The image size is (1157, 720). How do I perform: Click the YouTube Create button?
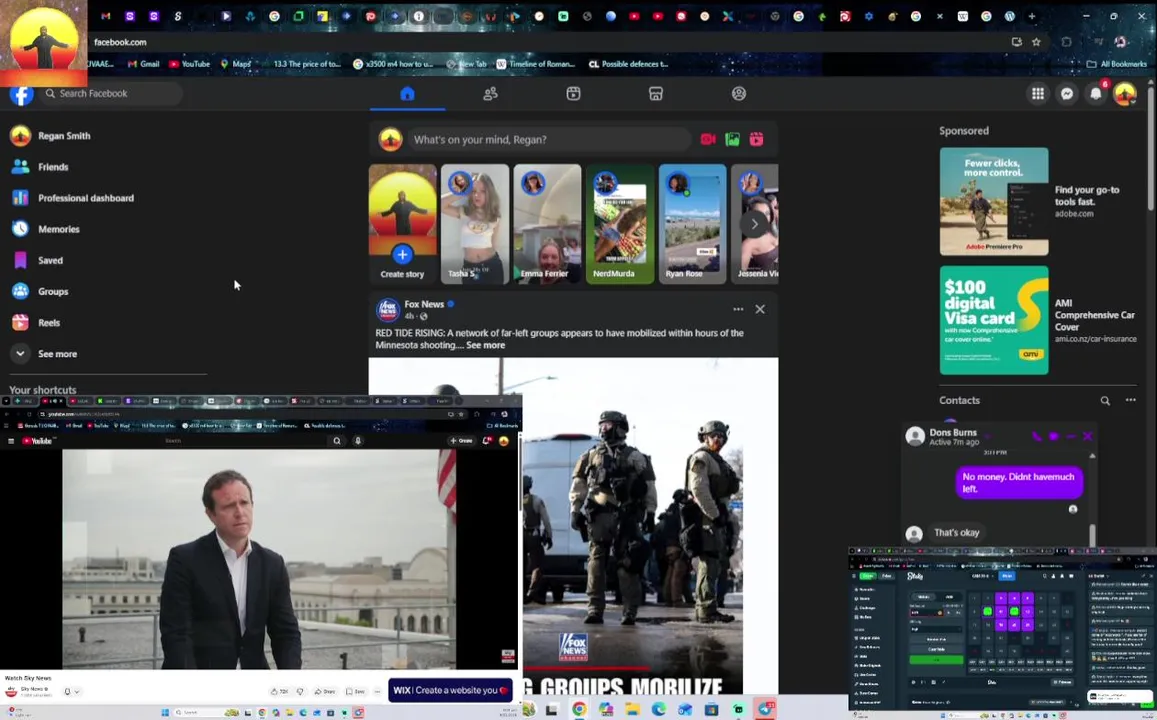(461, 440)
